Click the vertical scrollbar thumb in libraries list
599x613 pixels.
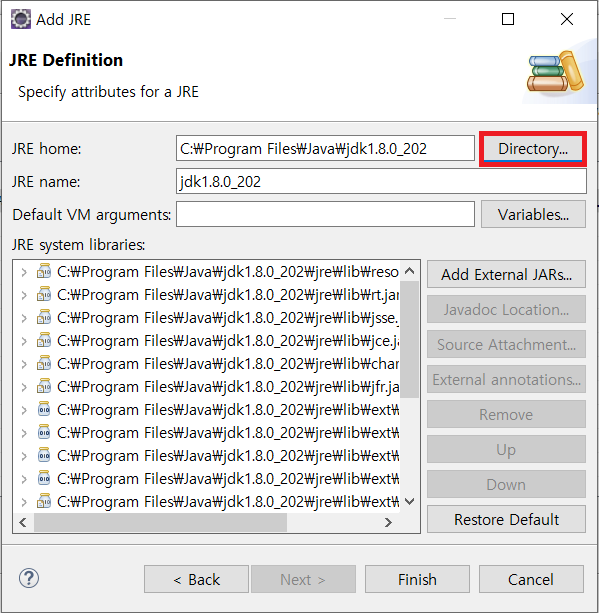click(x=409, y=339)
